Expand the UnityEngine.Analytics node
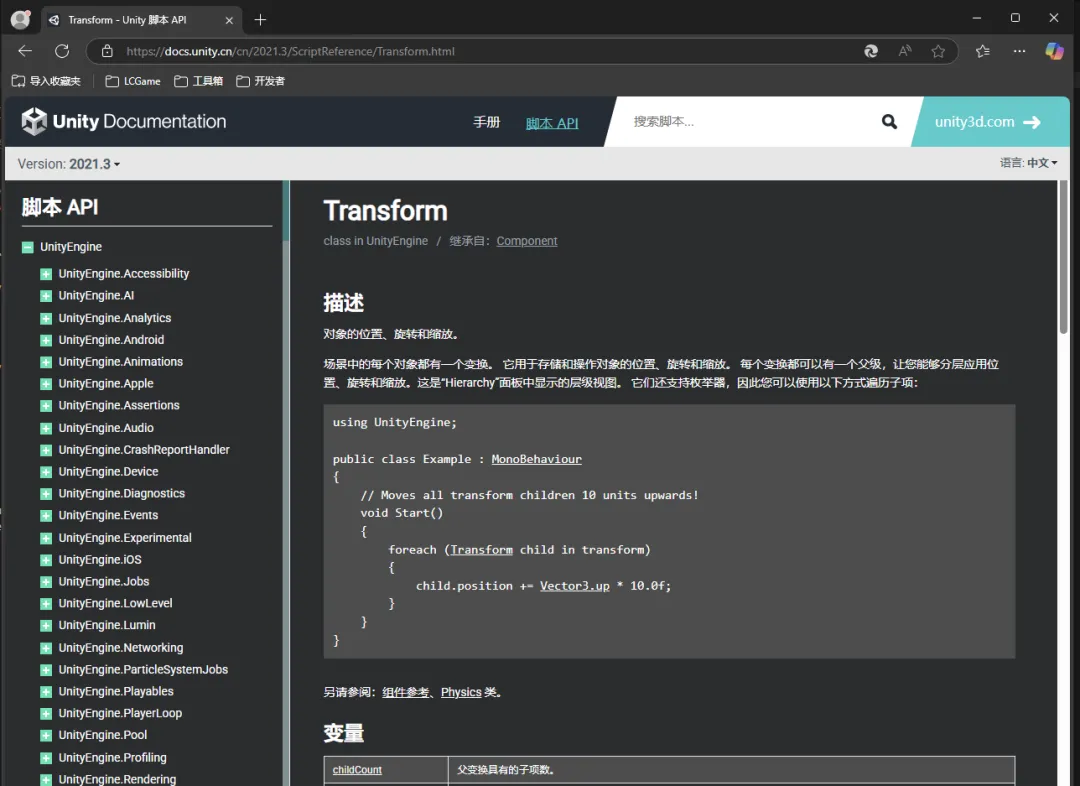 (46, 318)
